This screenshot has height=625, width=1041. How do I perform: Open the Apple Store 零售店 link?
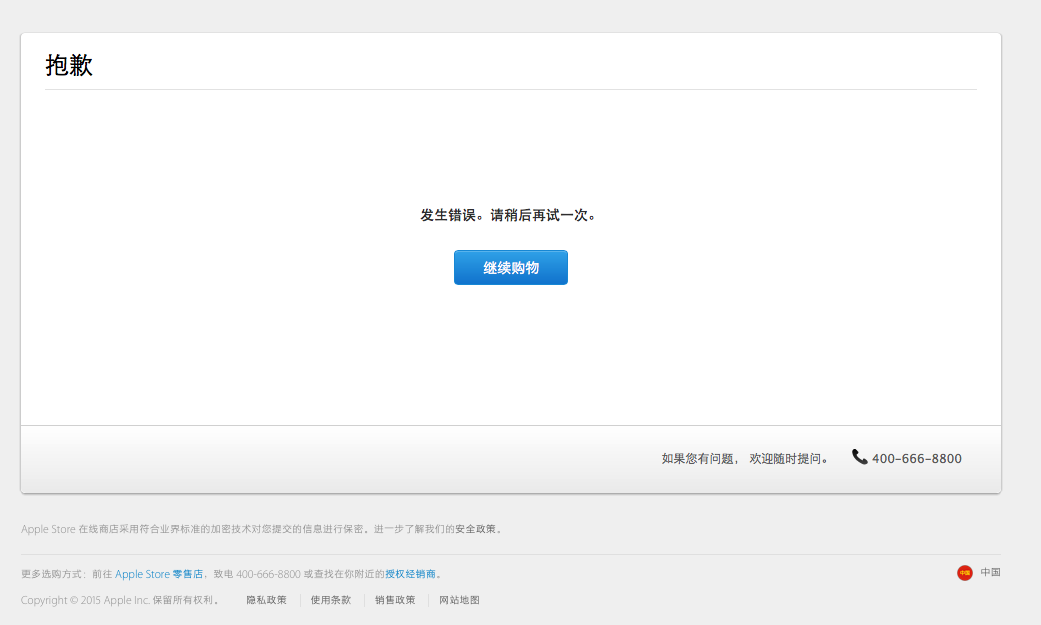[x=158, y=574]
